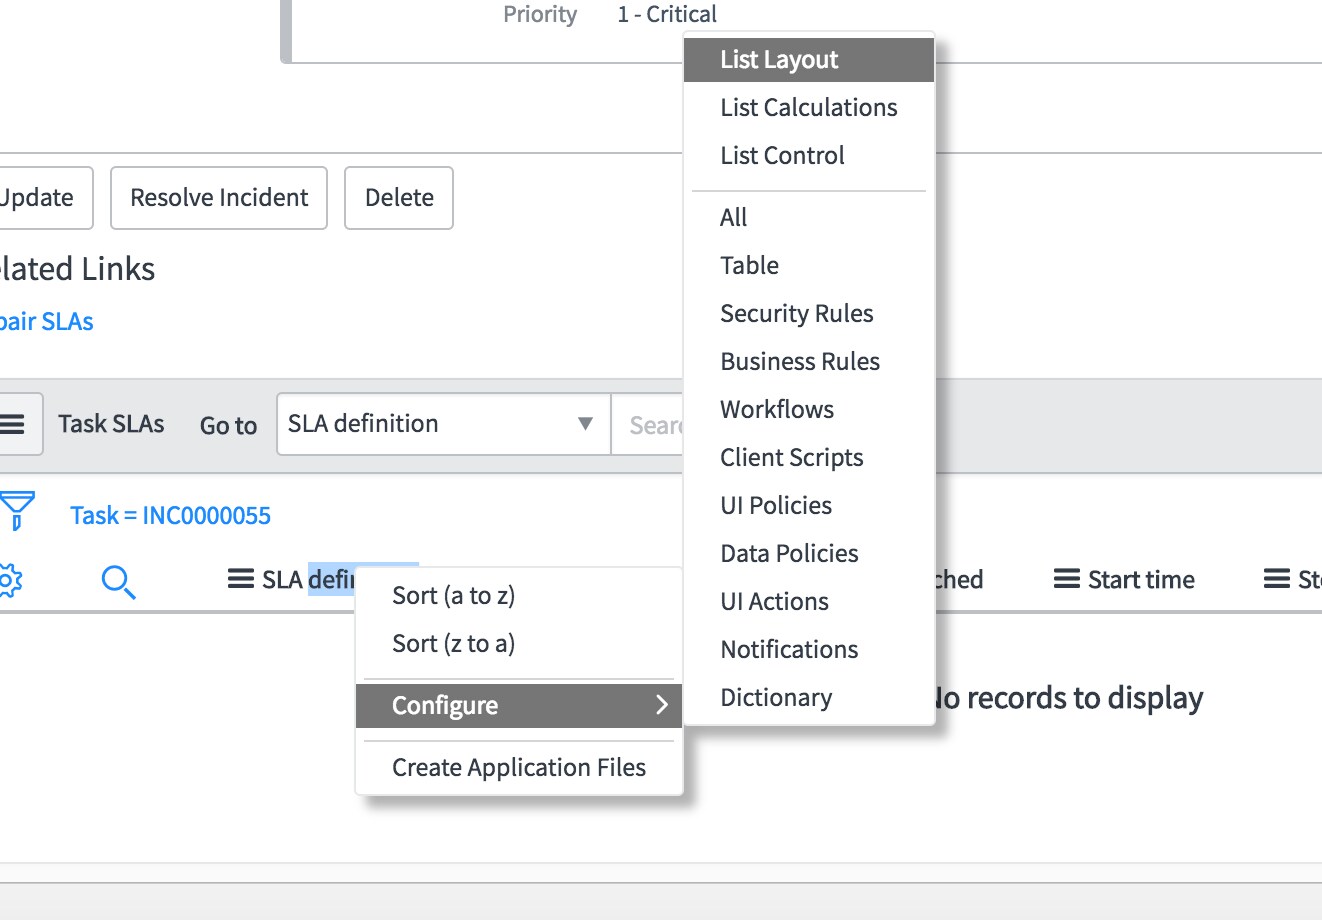Click Create Application Files menu item

[519, 767]
